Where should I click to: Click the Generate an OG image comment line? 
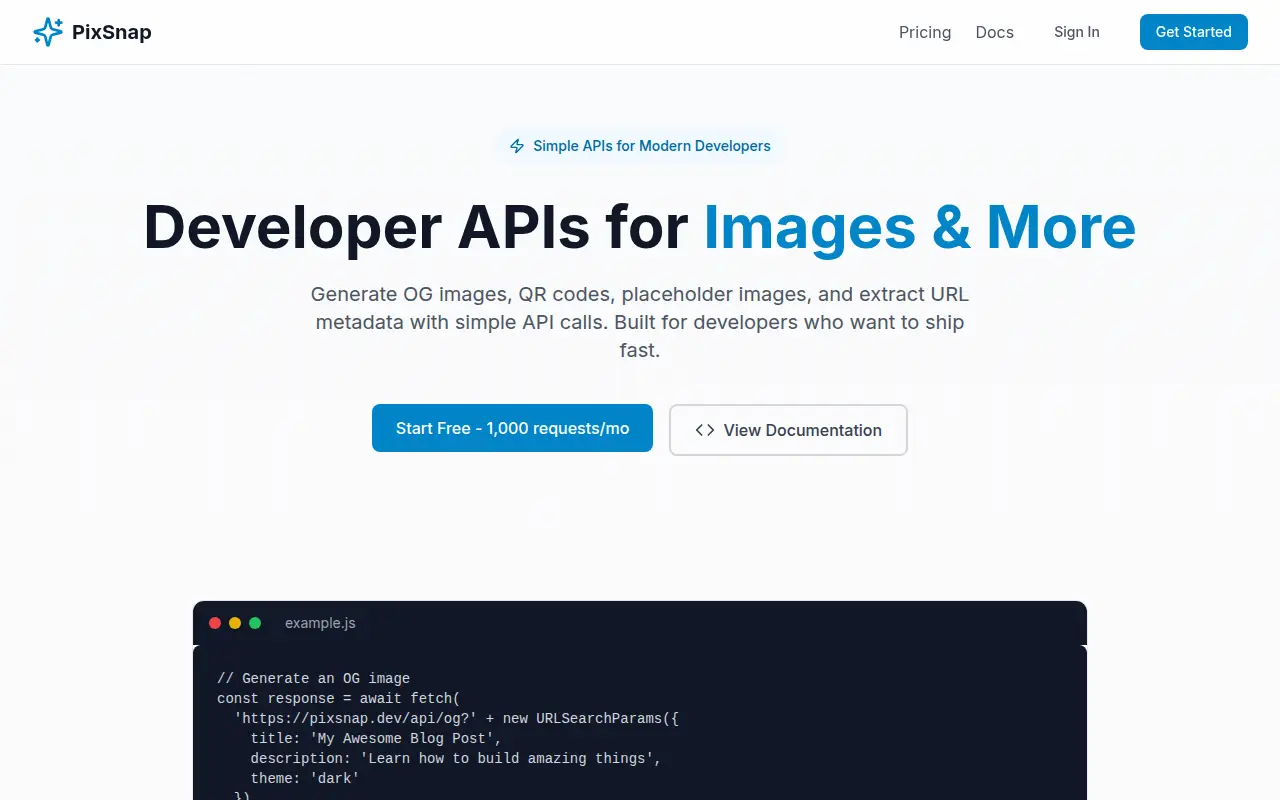click(x=313, y=678)
